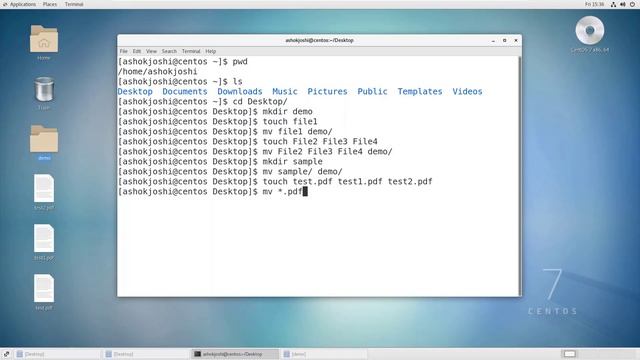Open the Home folder desktop icon
This screenshot has height=360, width=640.
point(44,39)
